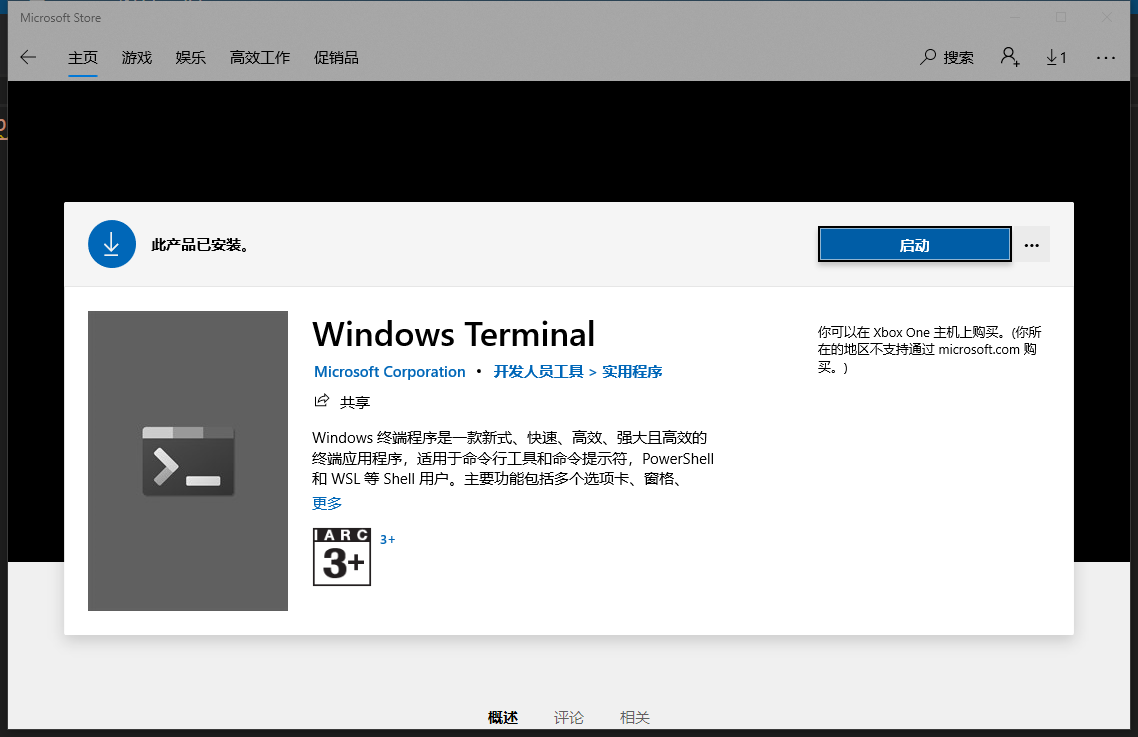Click the 搜索 search button
Image resolution: width=1138 pixels, height=737 pixels.
click(947, 57)
